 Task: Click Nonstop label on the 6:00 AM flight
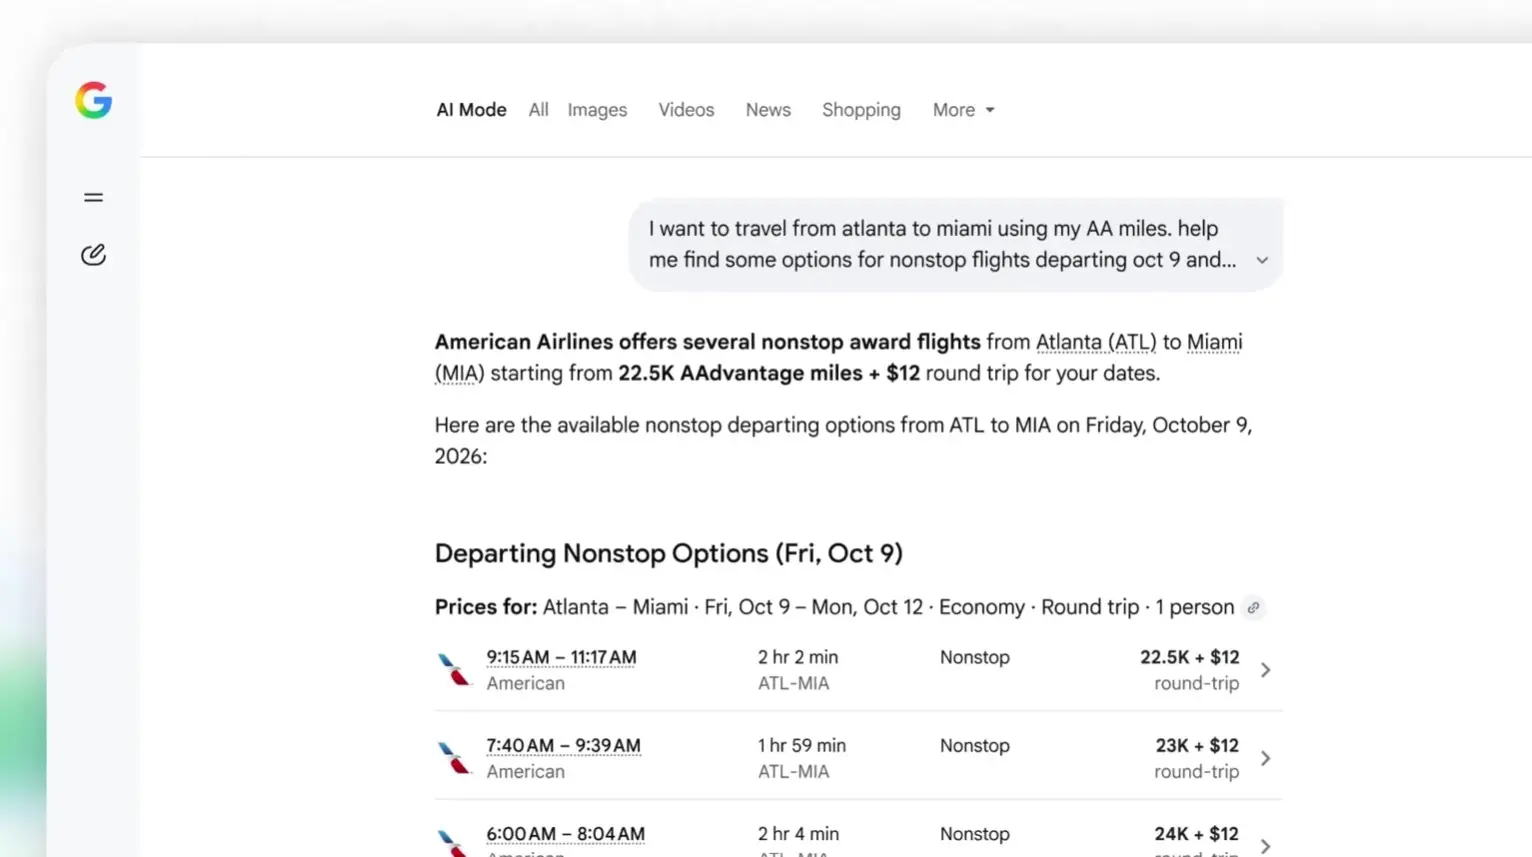[974, 833]
